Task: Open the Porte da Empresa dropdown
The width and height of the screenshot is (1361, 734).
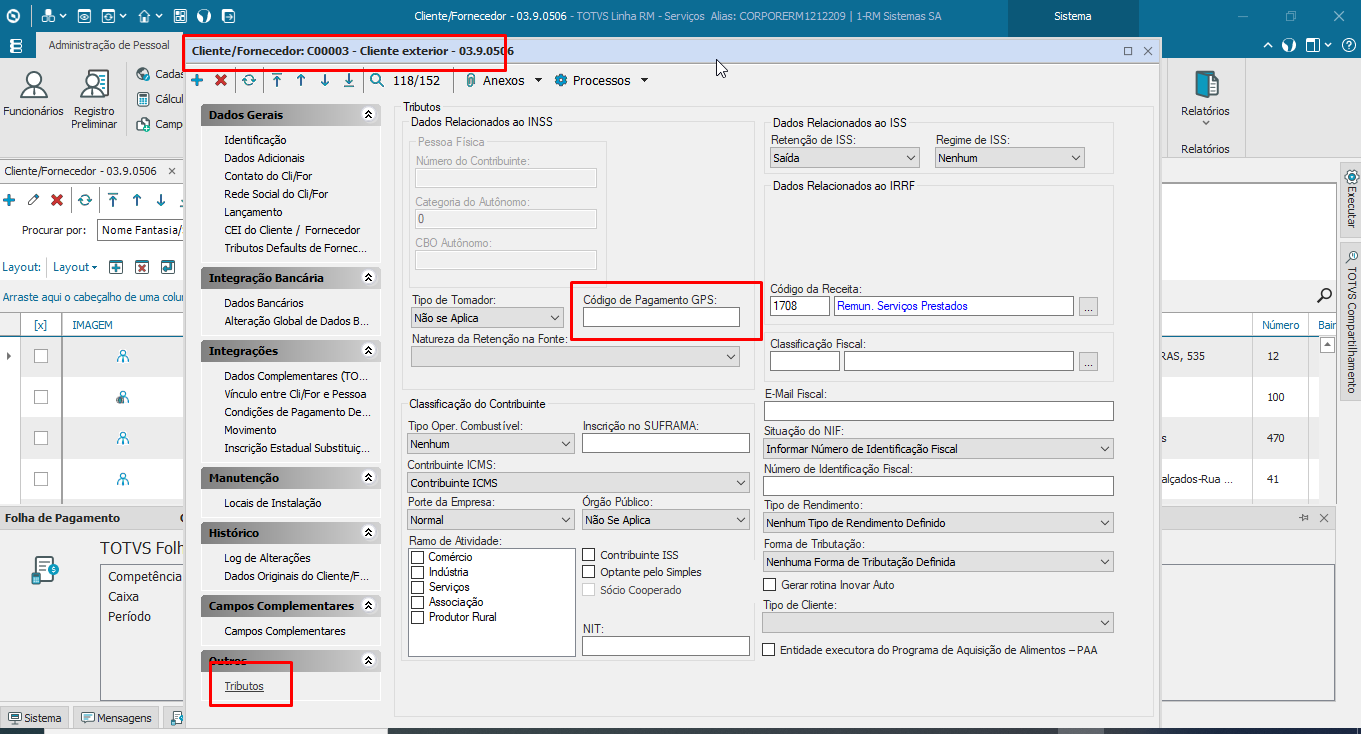Action: pyautogui.click(x=490, y=520)
